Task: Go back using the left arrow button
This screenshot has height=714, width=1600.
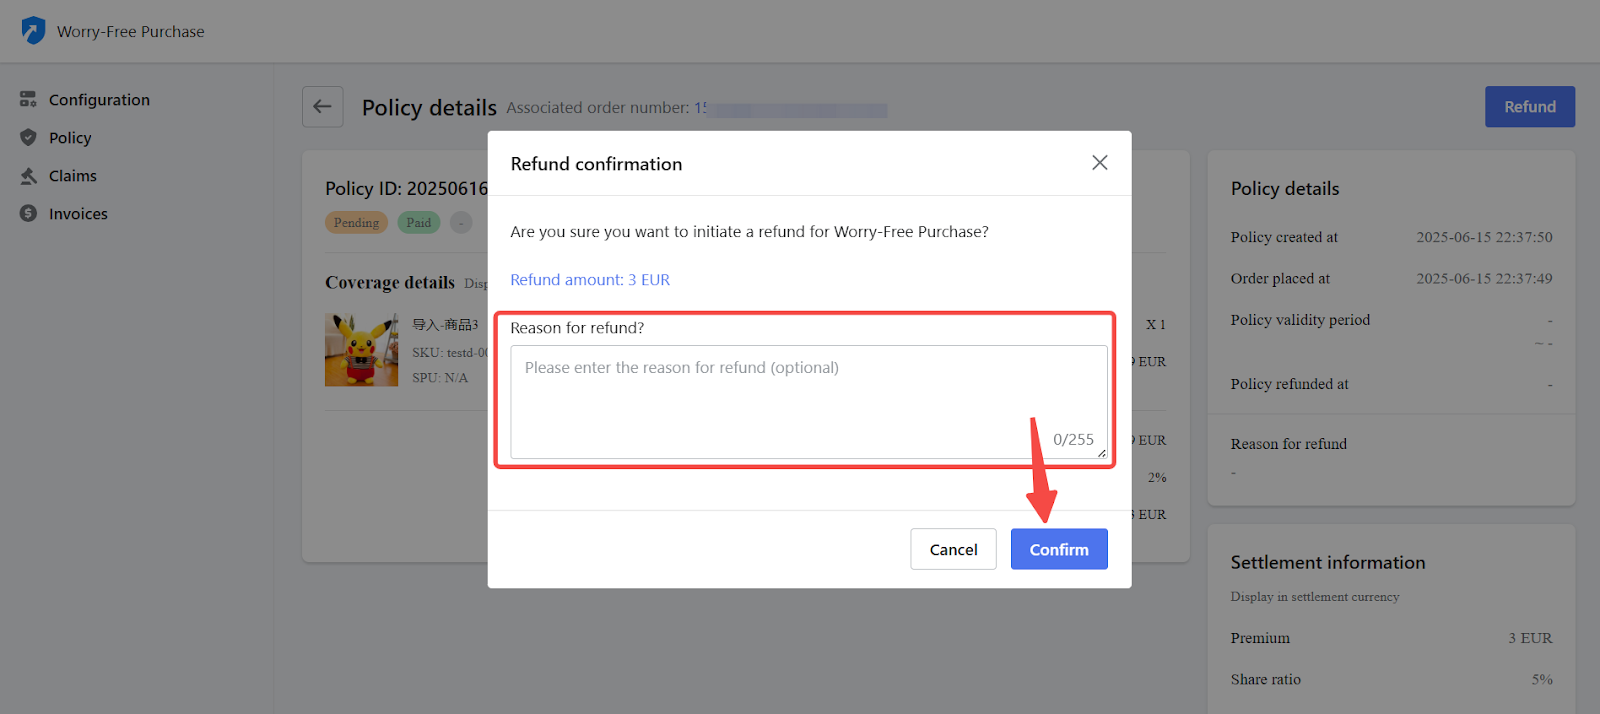Action: 322,107
